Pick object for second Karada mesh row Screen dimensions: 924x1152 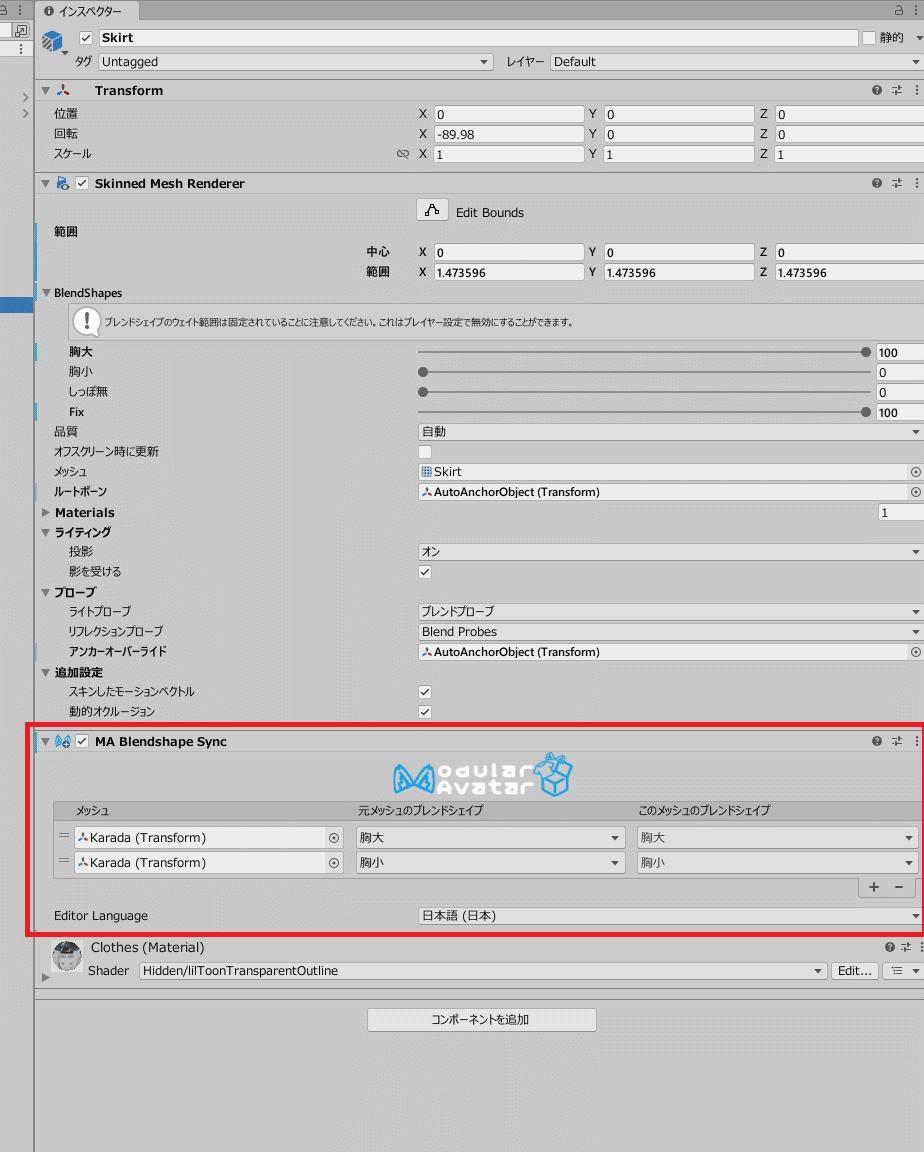click(334, 863)
